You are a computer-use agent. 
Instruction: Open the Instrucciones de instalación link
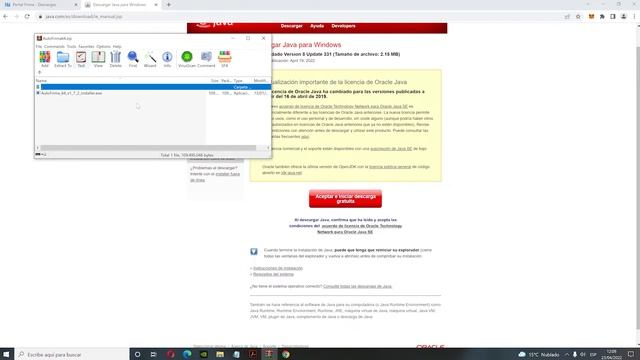click(x=278, y=268)
